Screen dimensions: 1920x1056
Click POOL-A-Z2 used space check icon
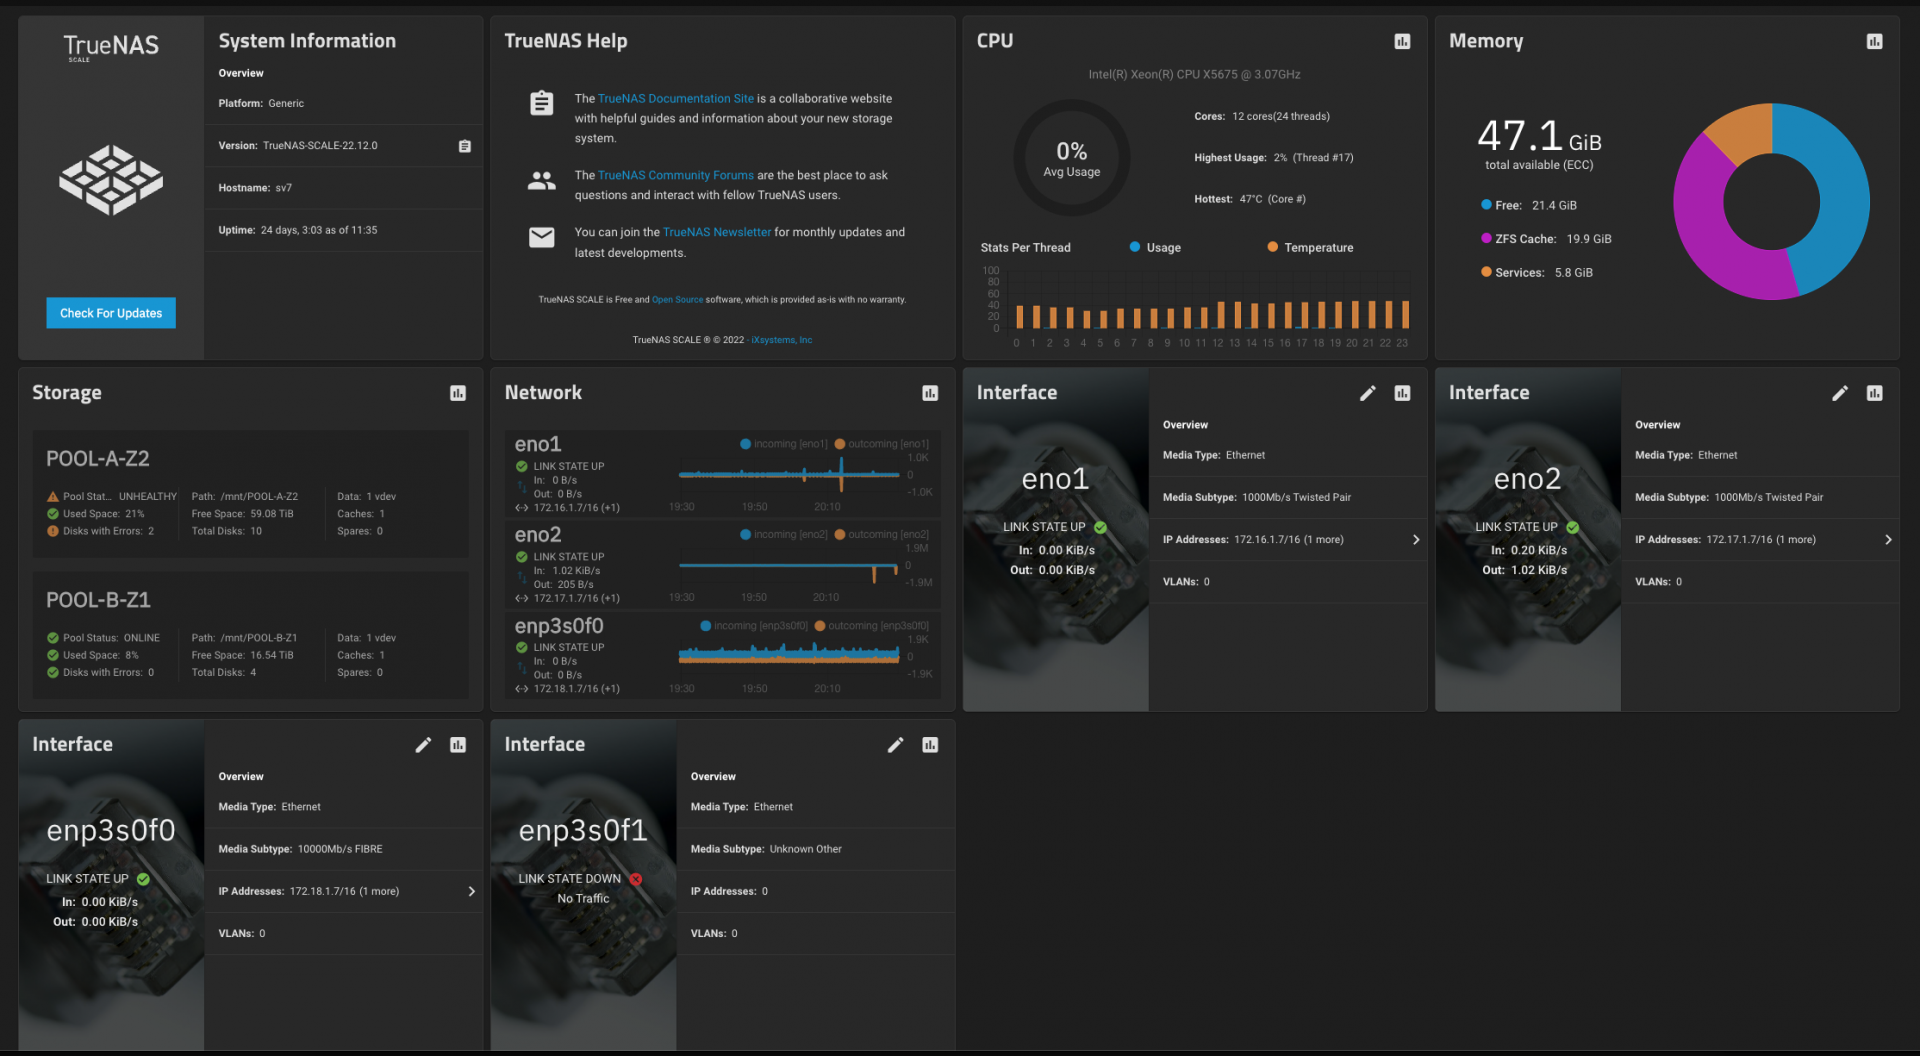pyautogui.click(x=53, y=514)
